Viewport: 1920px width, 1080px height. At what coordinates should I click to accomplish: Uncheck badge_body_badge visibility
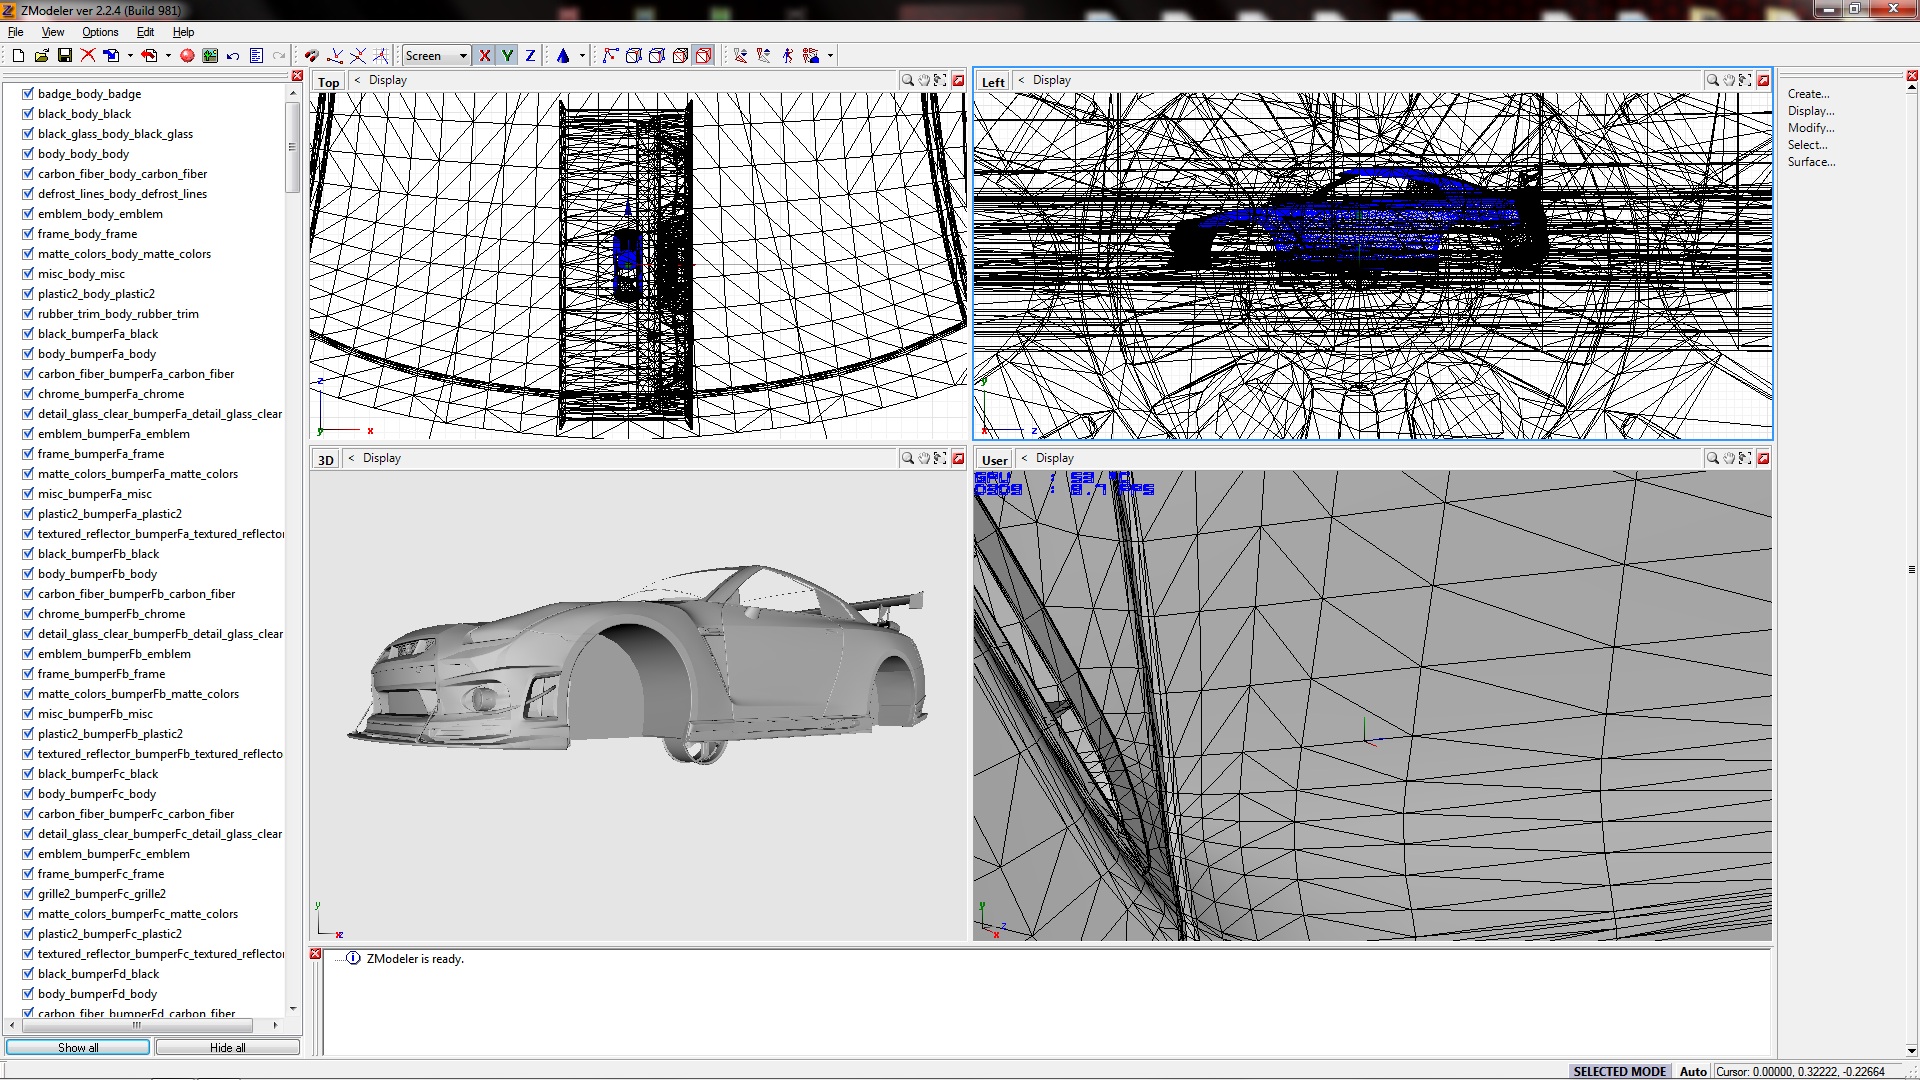28,94
